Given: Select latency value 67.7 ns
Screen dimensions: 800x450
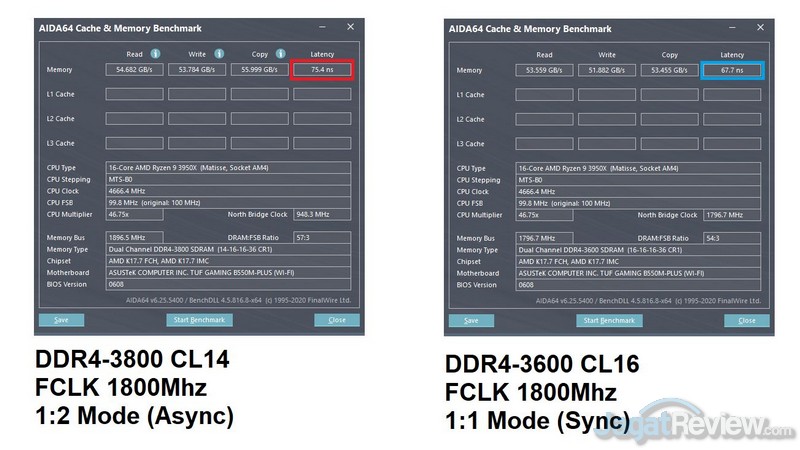Looking at the screenshot, I should click(732, 70).
